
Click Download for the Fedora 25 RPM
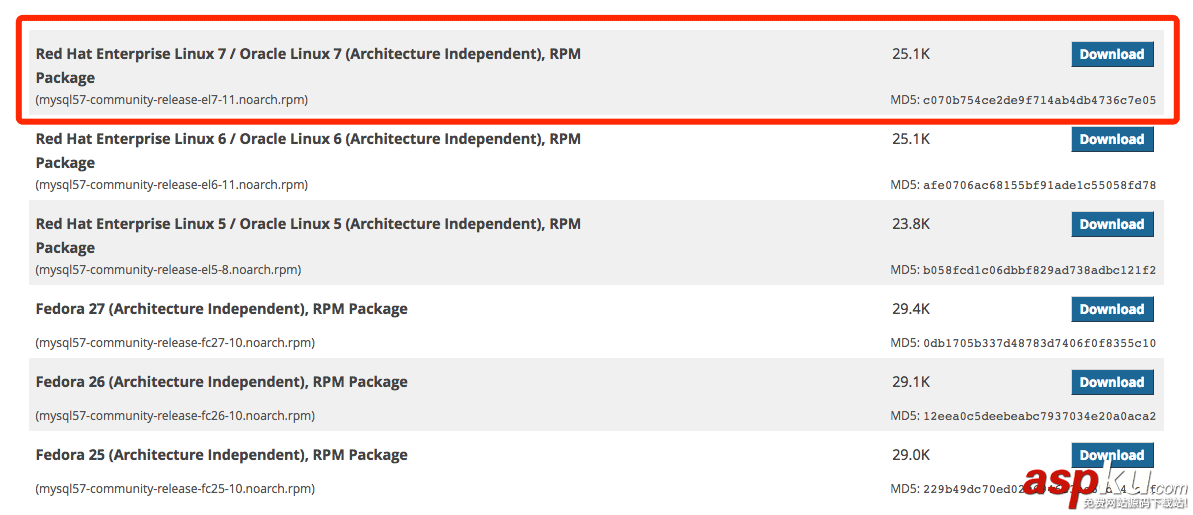point(1112,455)
